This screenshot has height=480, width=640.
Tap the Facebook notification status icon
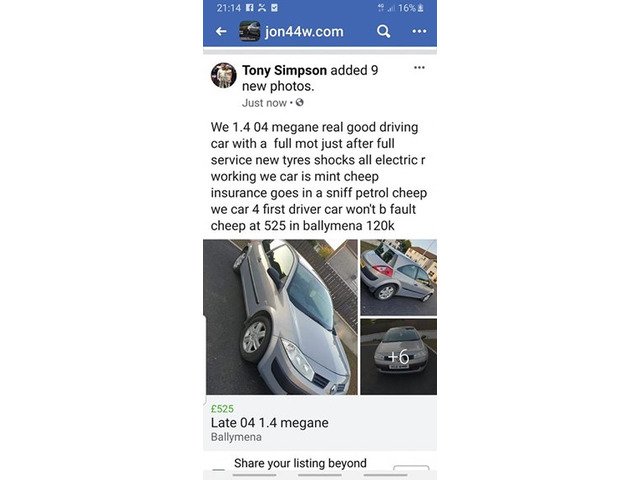pos(250,8)
